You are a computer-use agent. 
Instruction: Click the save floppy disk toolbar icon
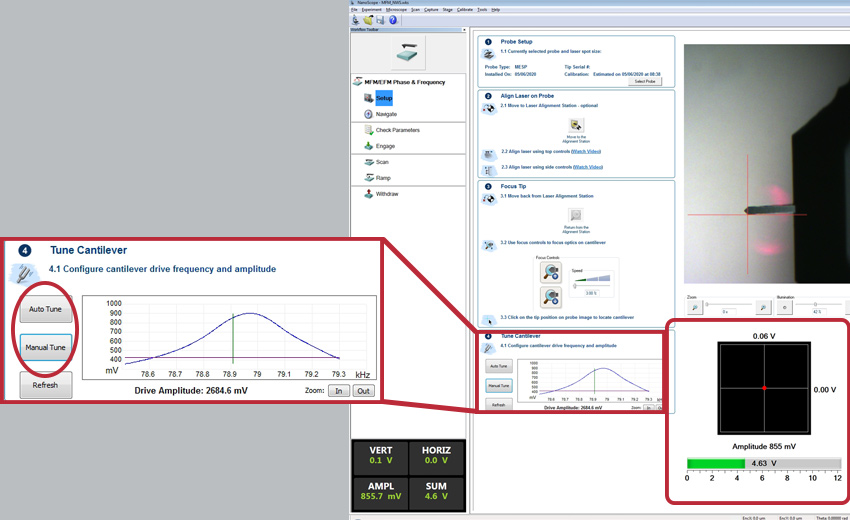click(380, 20)
